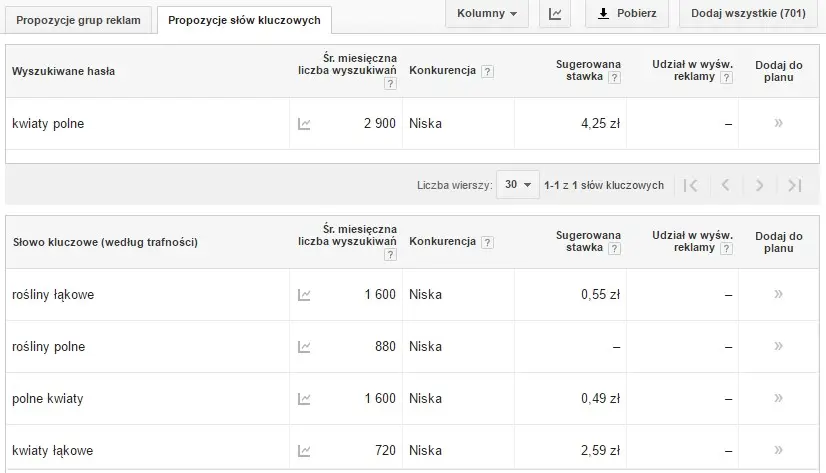Image resolution: width=826 pixels, height=473 pixels.
Task: Go to first page of keywords
Action: [690, 185]
